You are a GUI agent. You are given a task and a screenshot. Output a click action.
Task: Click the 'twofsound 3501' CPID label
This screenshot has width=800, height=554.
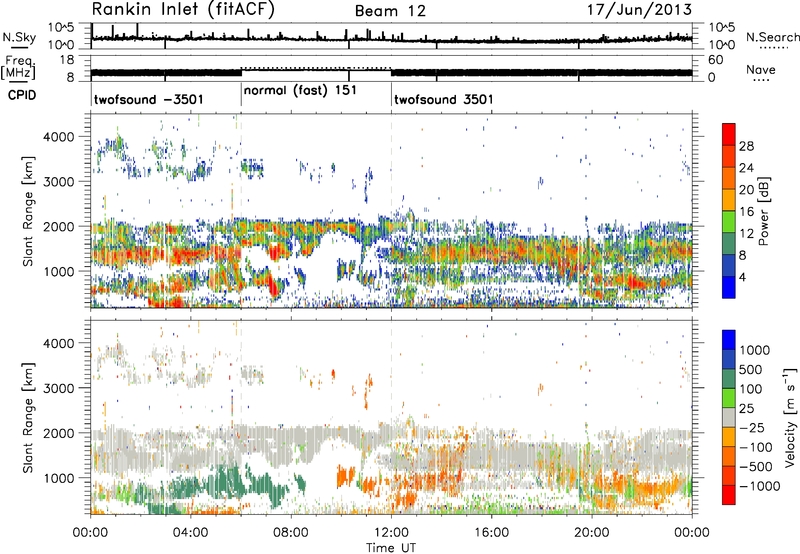[x=444, y=99]
